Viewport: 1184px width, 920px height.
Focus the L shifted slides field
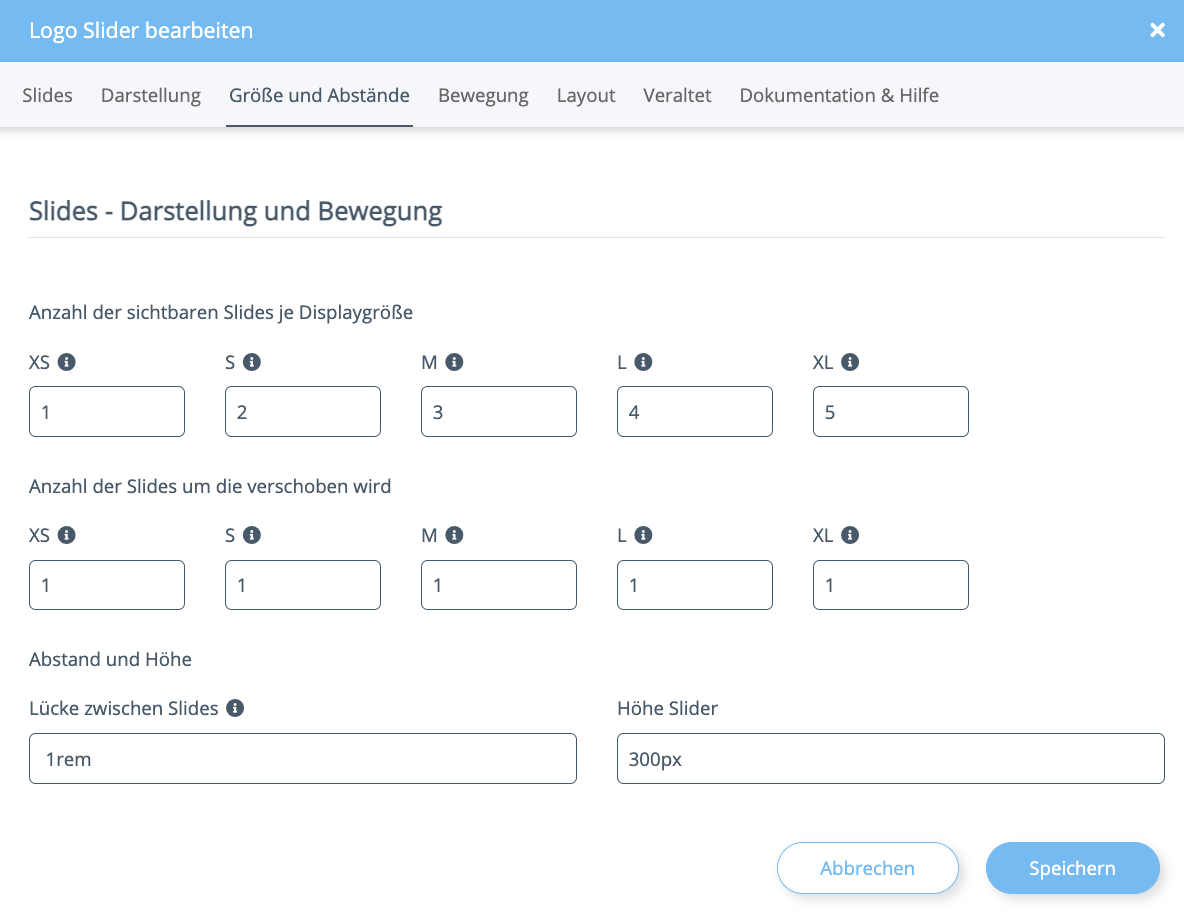[x=695, y=585]
